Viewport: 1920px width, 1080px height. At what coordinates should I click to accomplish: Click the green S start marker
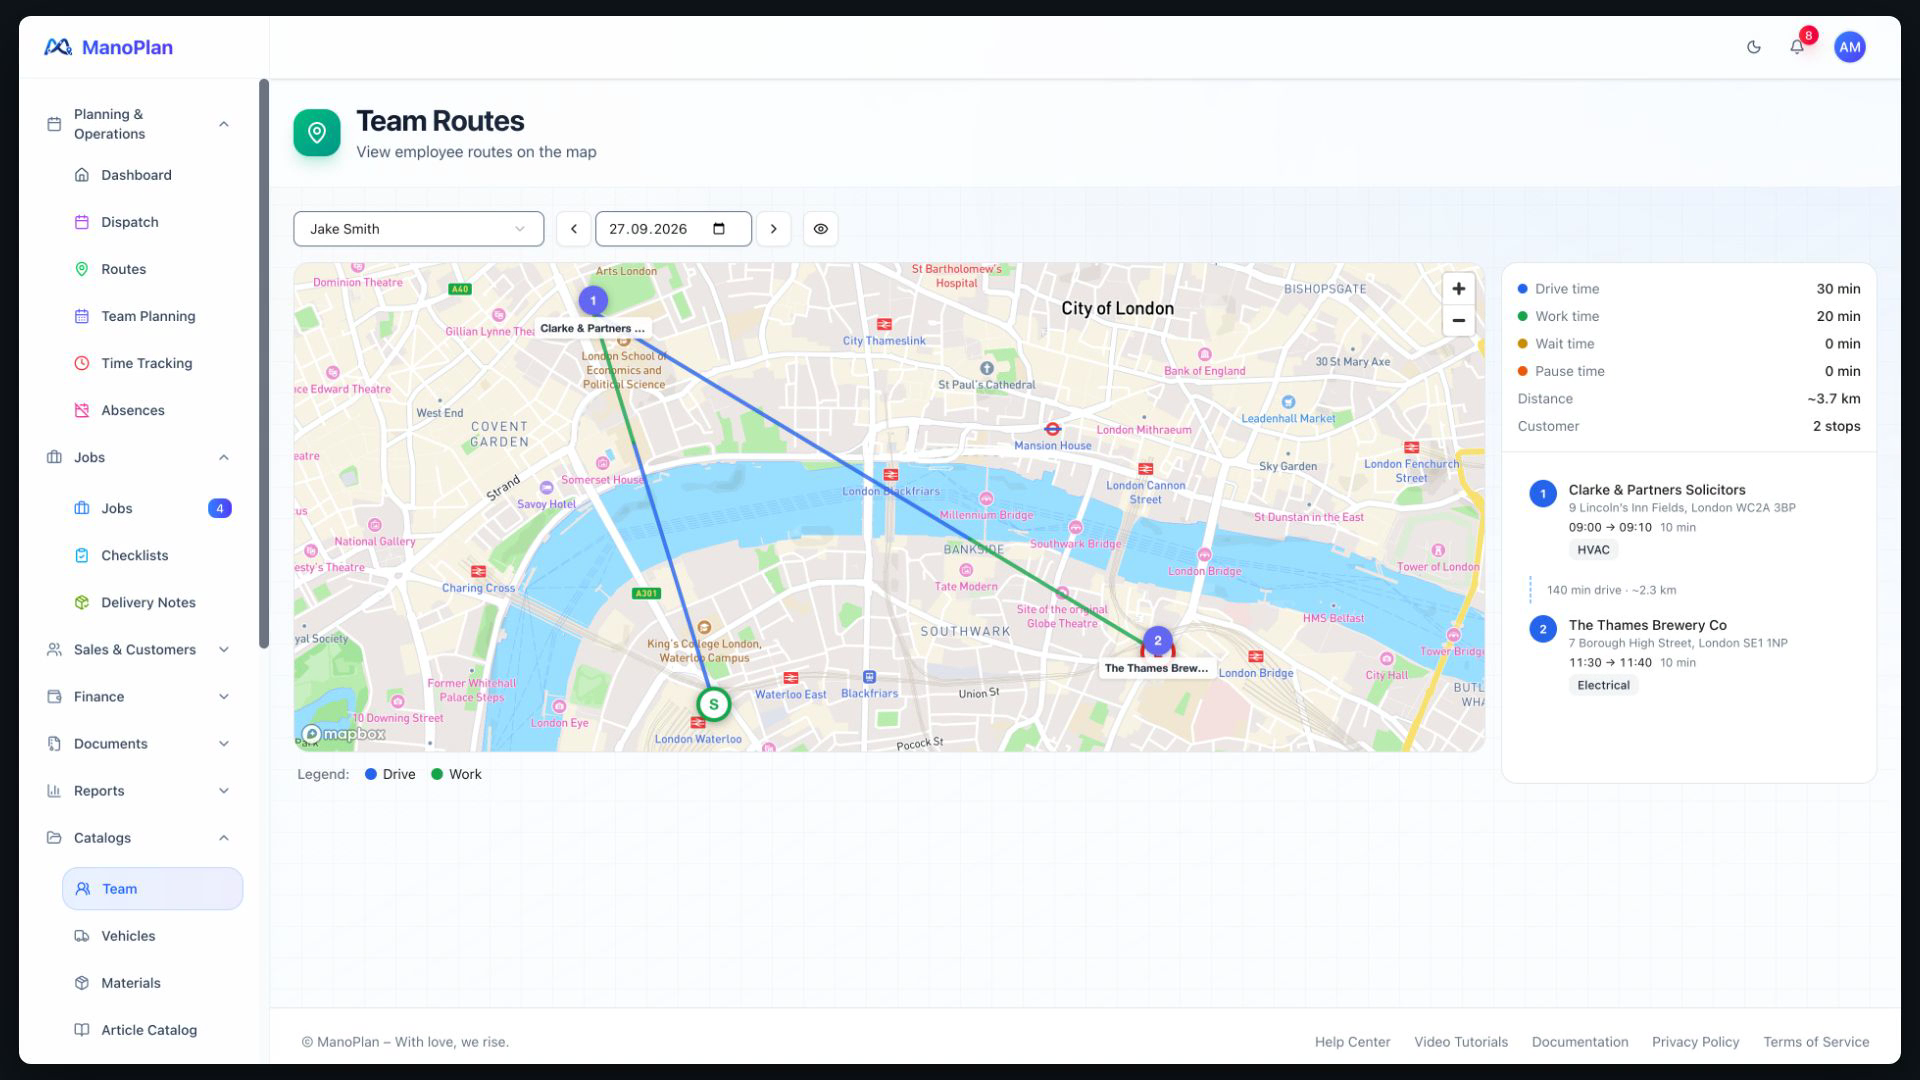pyautogui.click(x=713, y=704)
